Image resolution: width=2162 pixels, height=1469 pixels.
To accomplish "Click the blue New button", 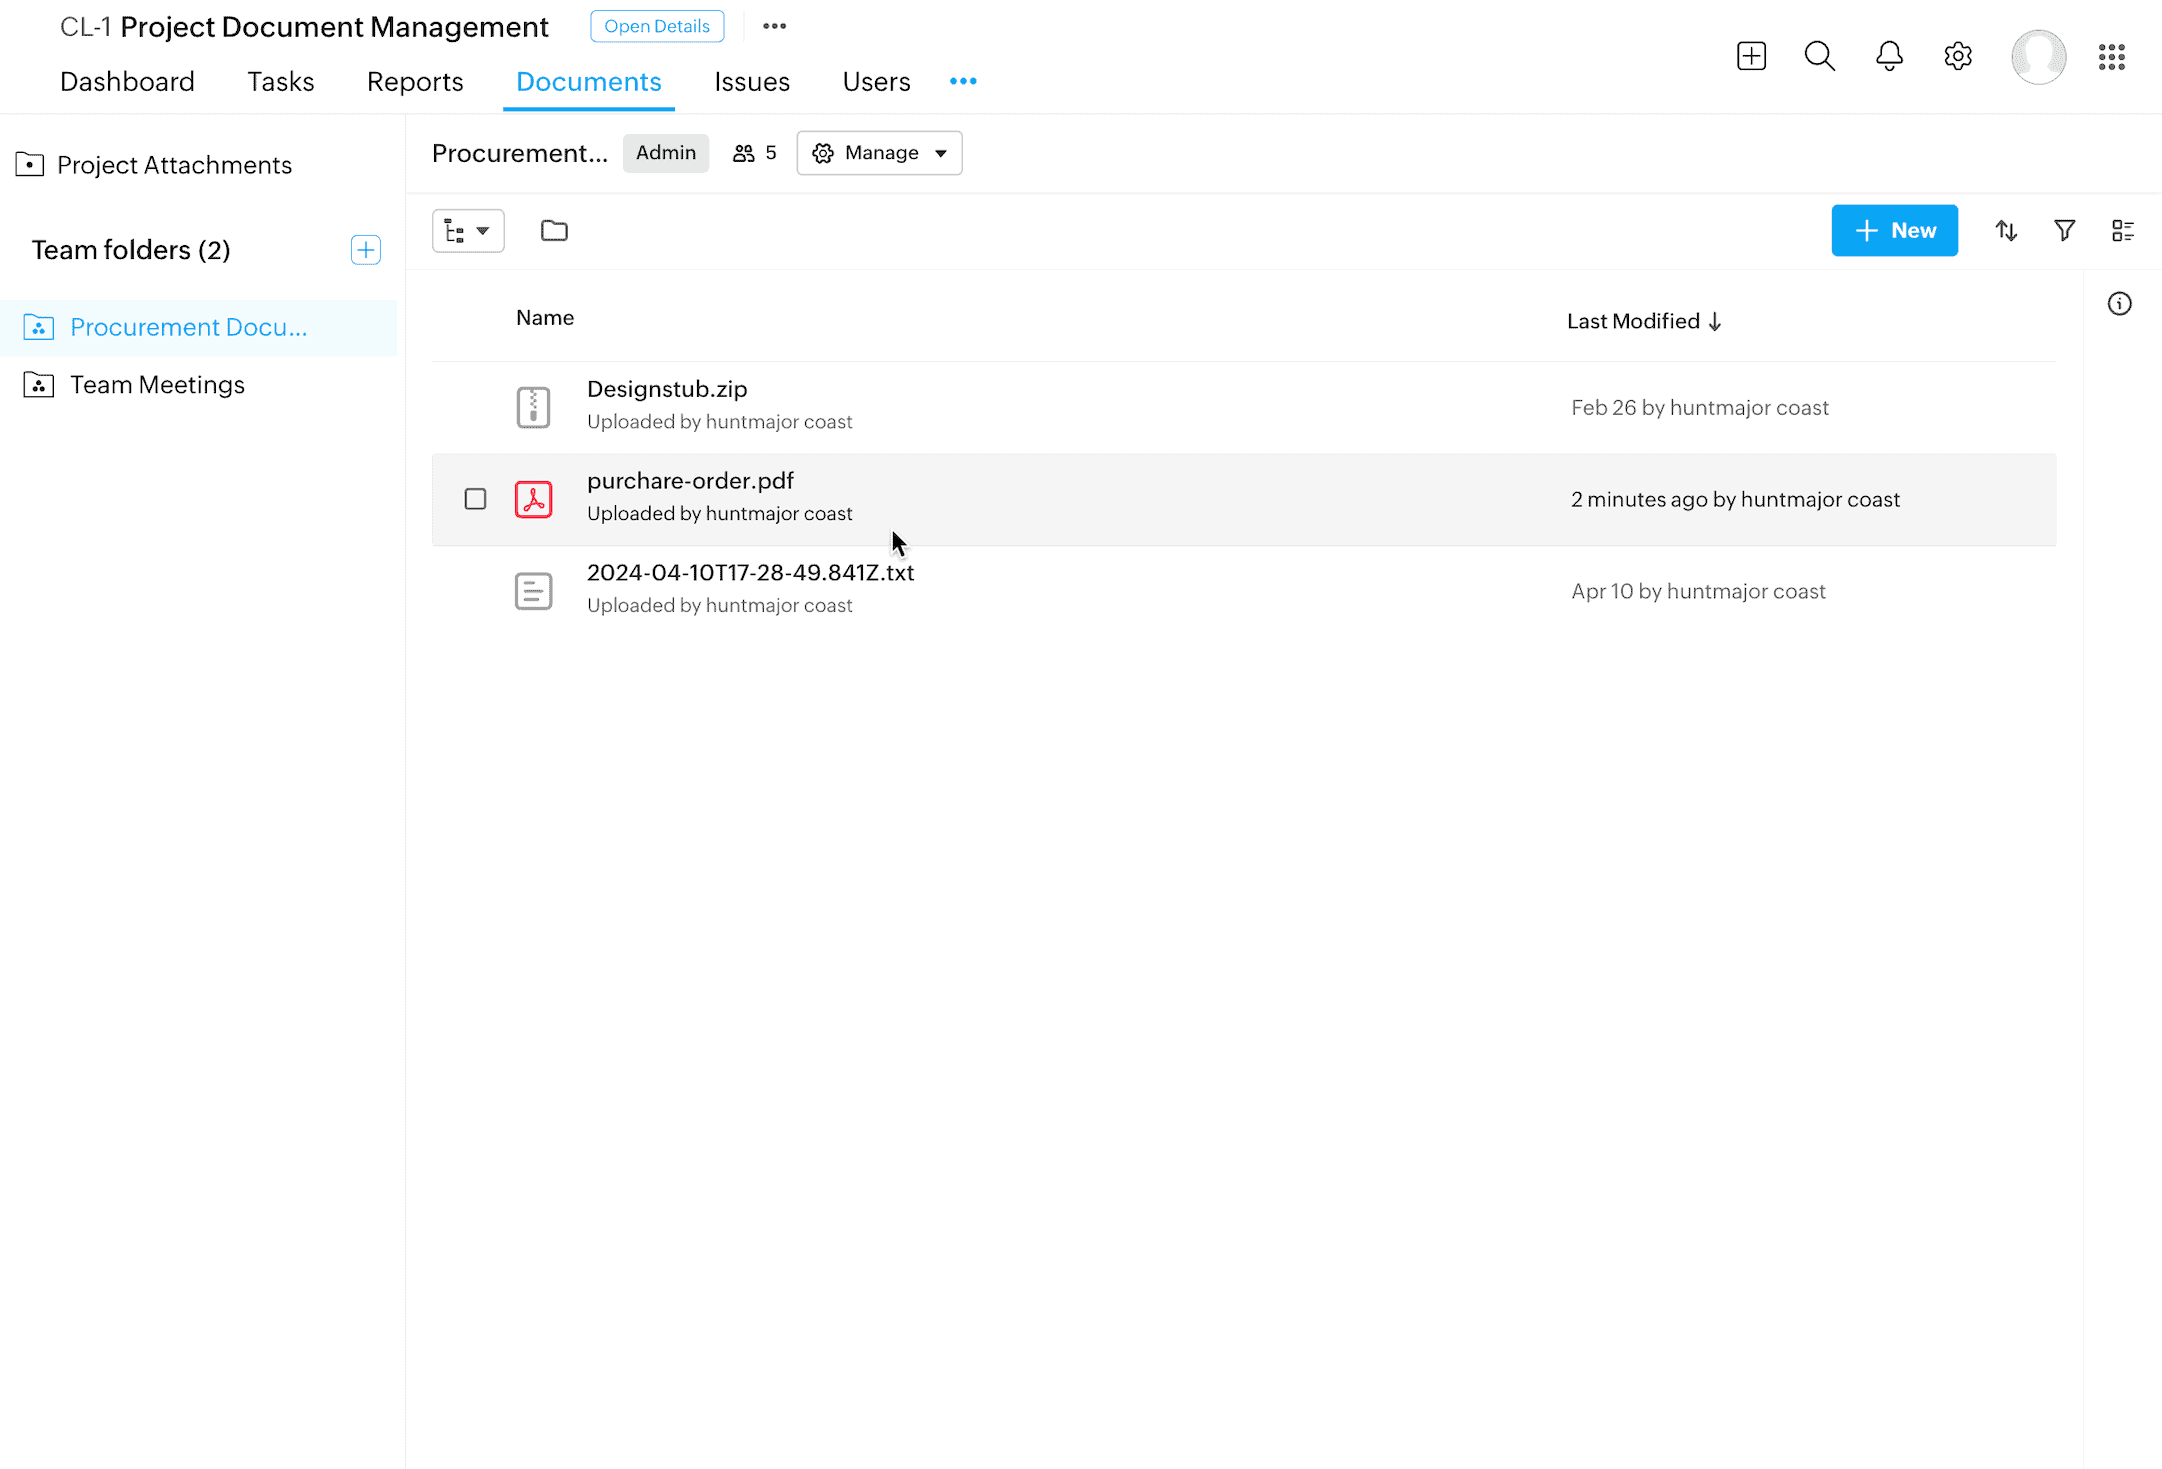I will (1894, 231).
